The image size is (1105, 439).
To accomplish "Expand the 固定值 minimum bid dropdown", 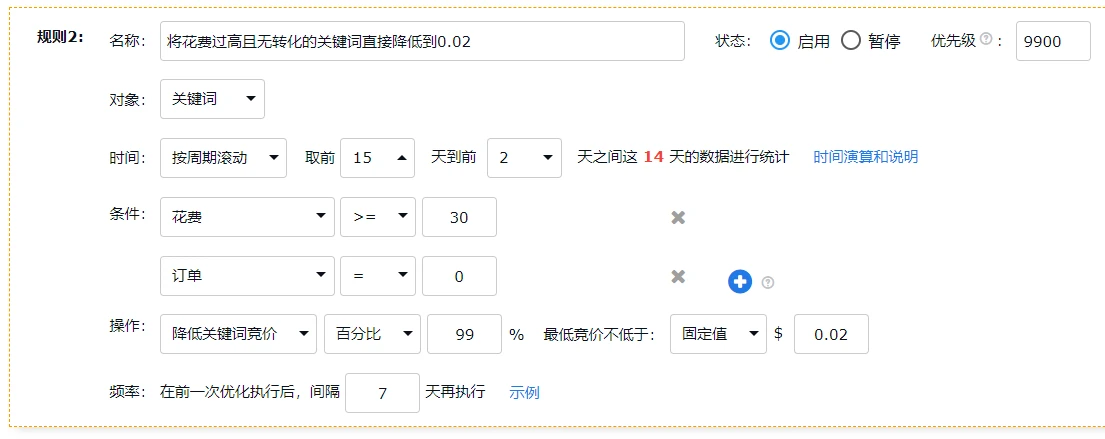I will (718, 334).
